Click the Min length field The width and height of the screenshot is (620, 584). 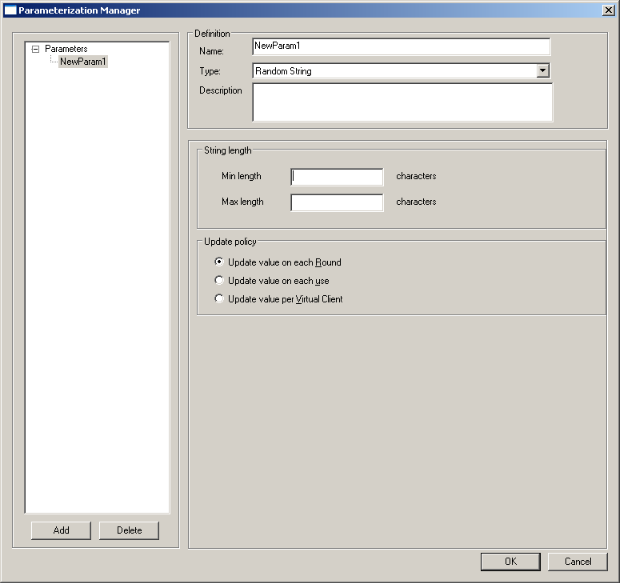337,177
